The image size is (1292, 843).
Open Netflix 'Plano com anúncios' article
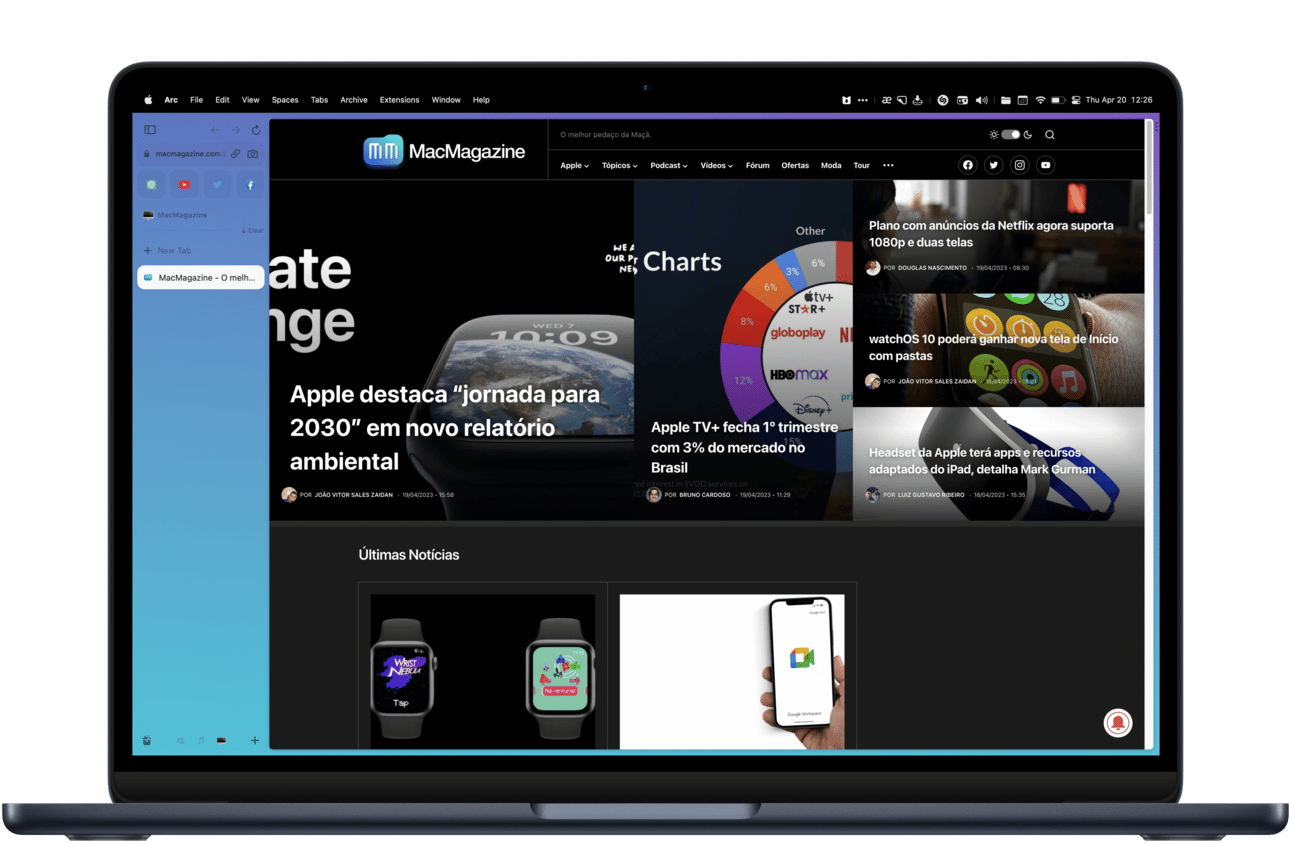[x=991, y=233]
